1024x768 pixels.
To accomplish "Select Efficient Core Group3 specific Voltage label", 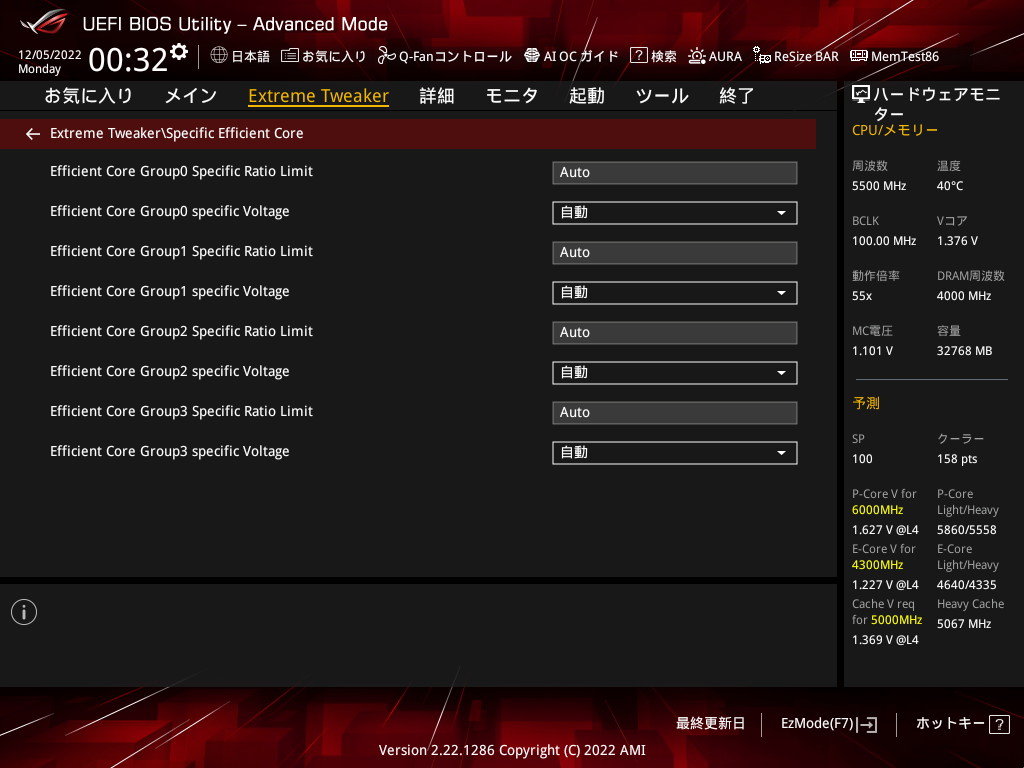I will tap(170, 451).
